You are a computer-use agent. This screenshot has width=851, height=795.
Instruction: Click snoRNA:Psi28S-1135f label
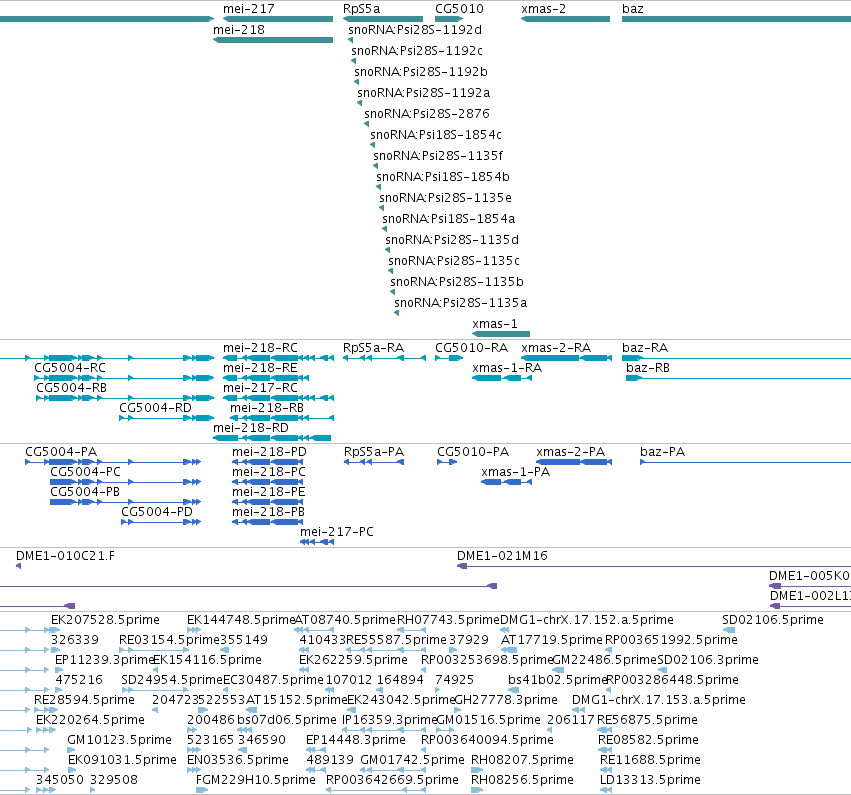tap(437, 156)
